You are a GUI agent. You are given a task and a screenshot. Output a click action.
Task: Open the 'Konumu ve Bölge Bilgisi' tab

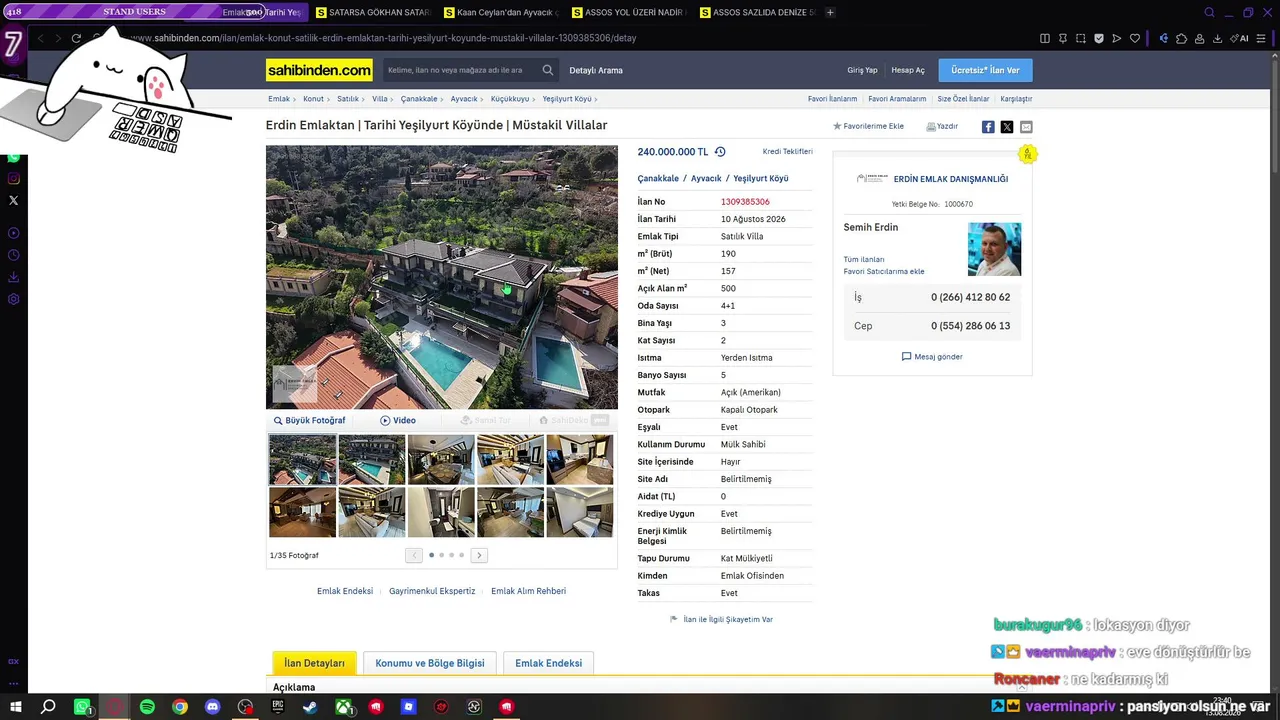click(430, 663)
